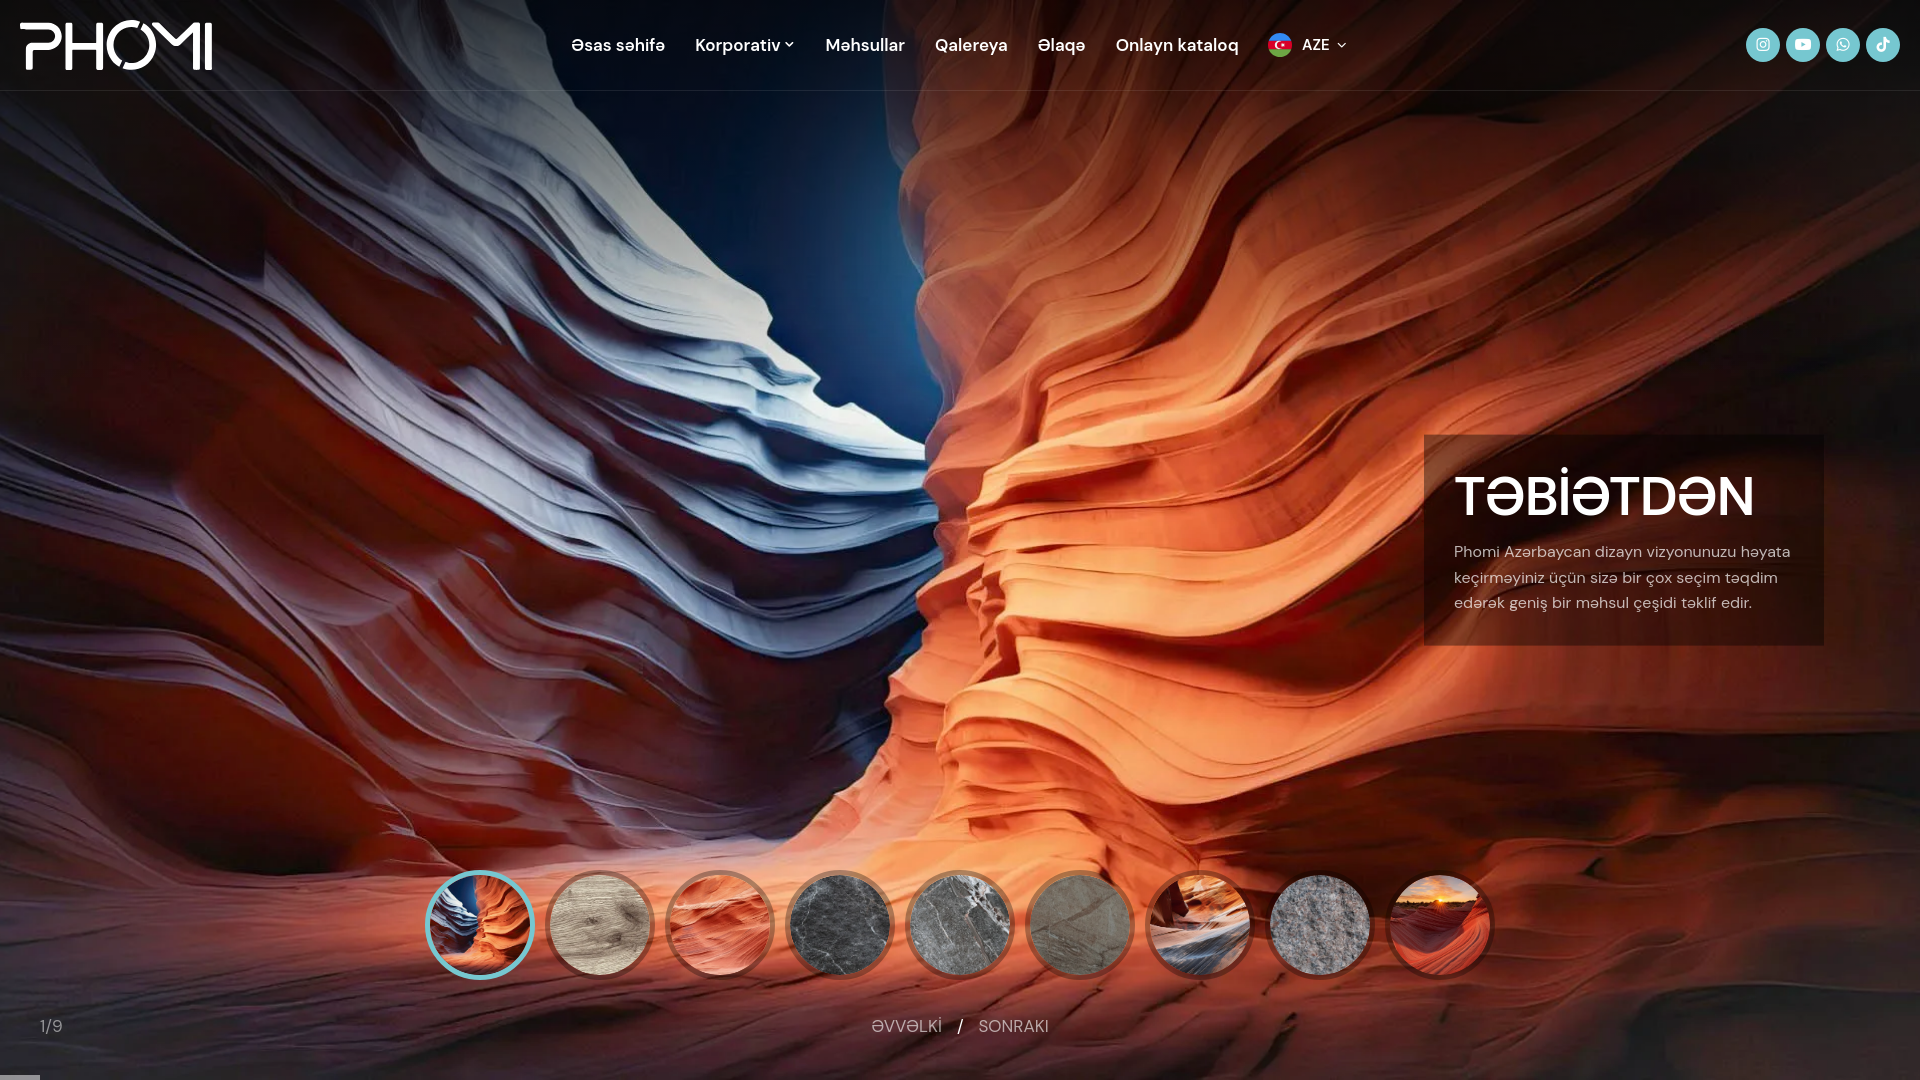Image resolution: width=1920 pixels, height=1080 pixels.
Task: Open the Məhsullar page
Action: (865, 45)
